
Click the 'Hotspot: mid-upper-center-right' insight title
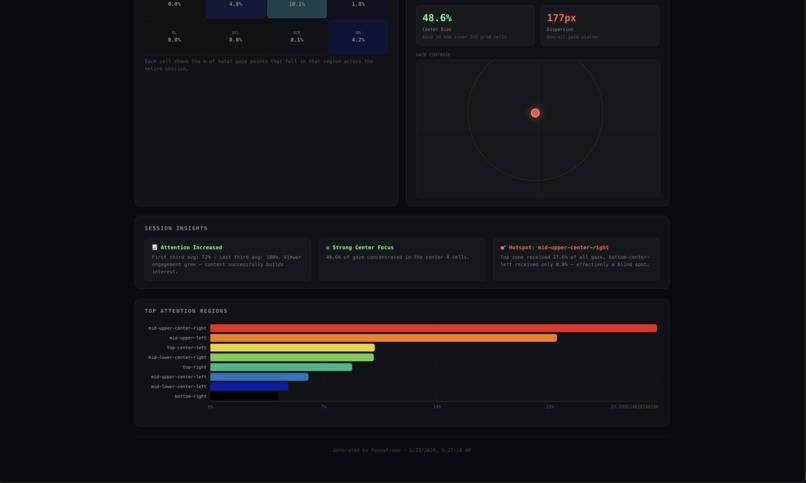pos(559,247)
